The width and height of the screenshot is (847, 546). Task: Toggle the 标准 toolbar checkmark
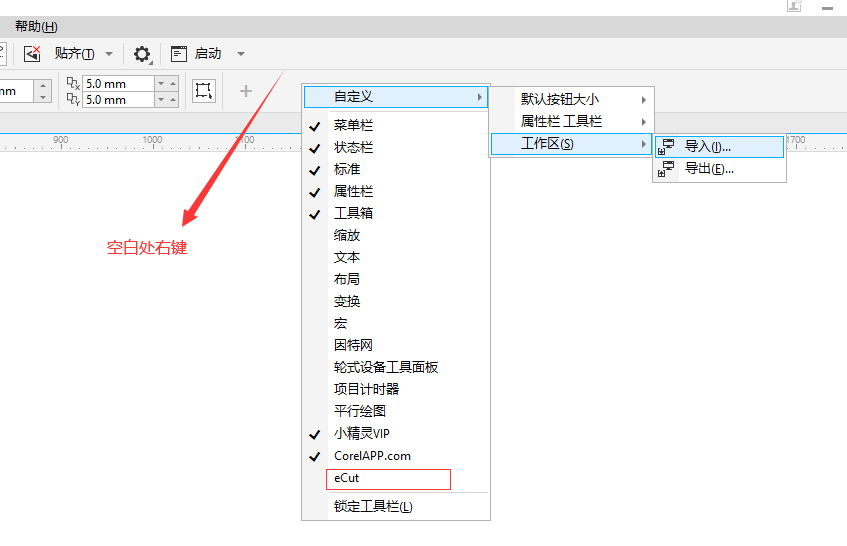click(396, 170)
